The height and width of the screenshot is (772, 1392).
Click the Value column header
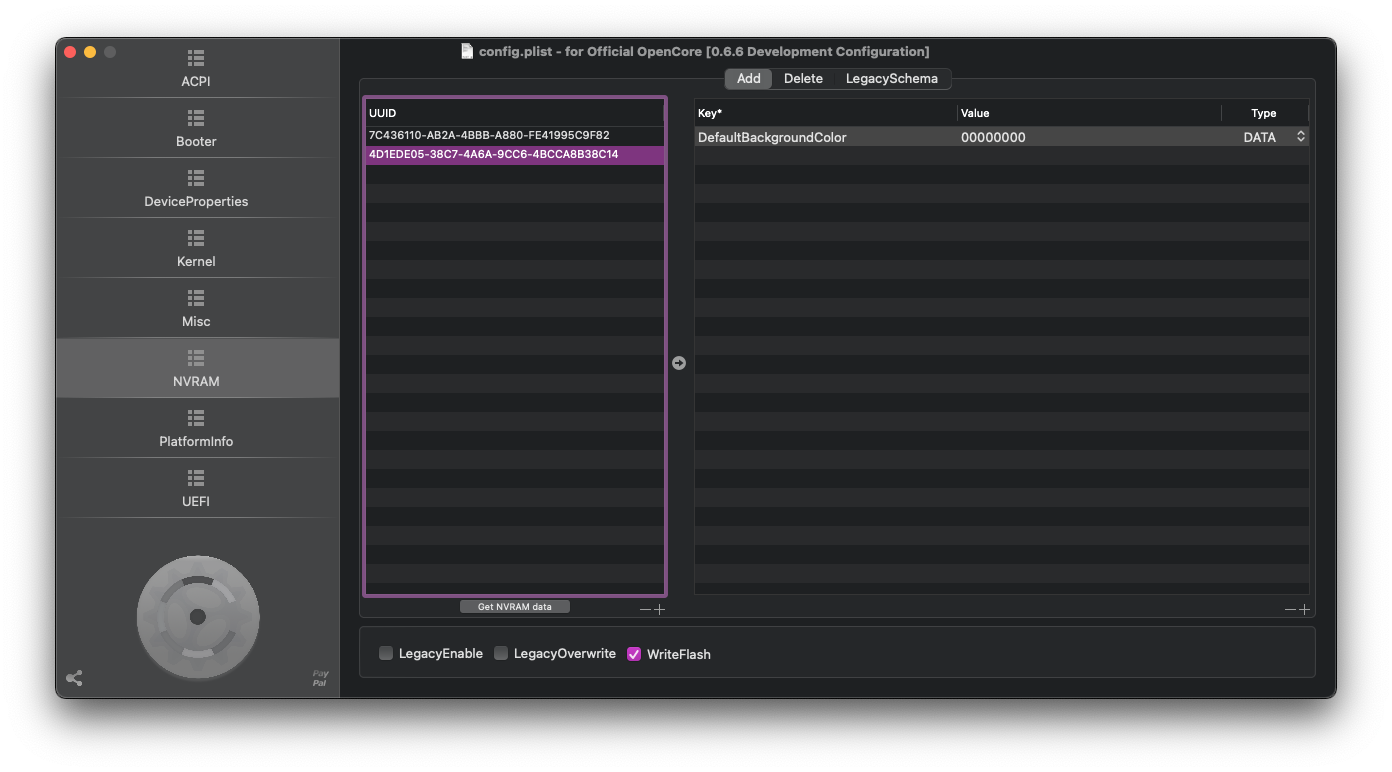(x=1088, y=113)
